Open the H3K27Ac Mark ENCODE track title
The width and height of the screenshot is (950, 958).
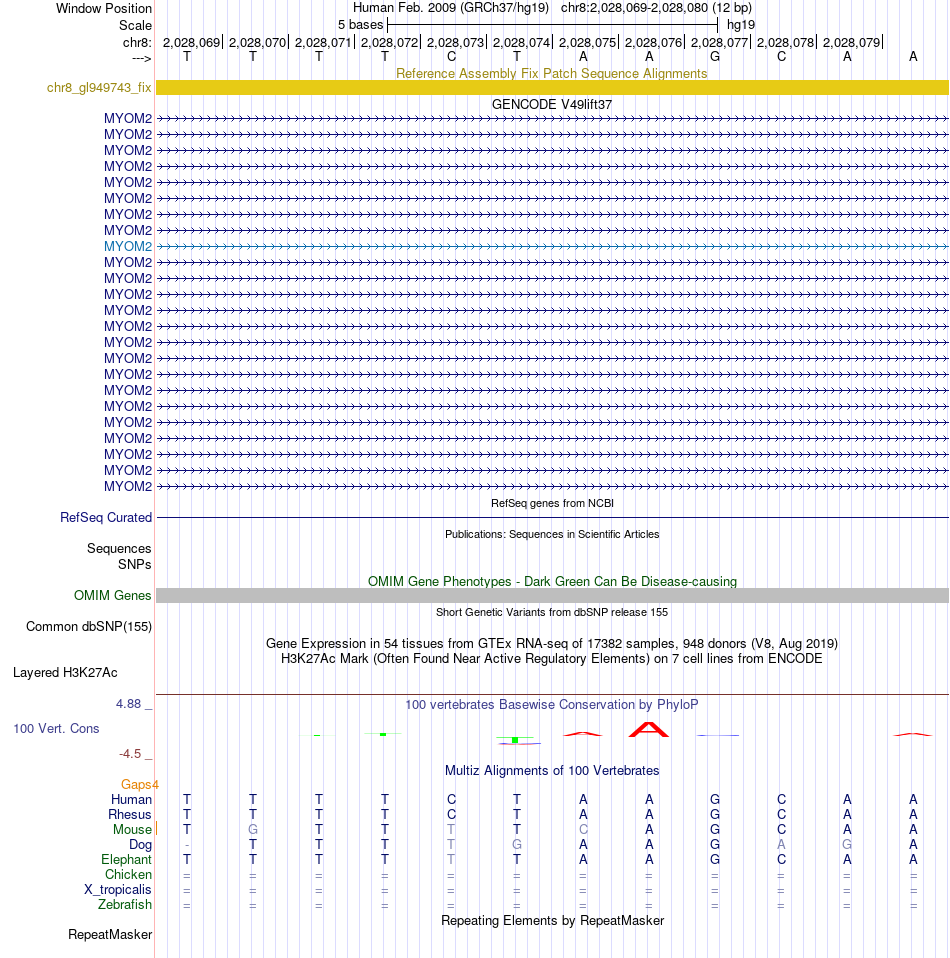click(x=552, y=659)
